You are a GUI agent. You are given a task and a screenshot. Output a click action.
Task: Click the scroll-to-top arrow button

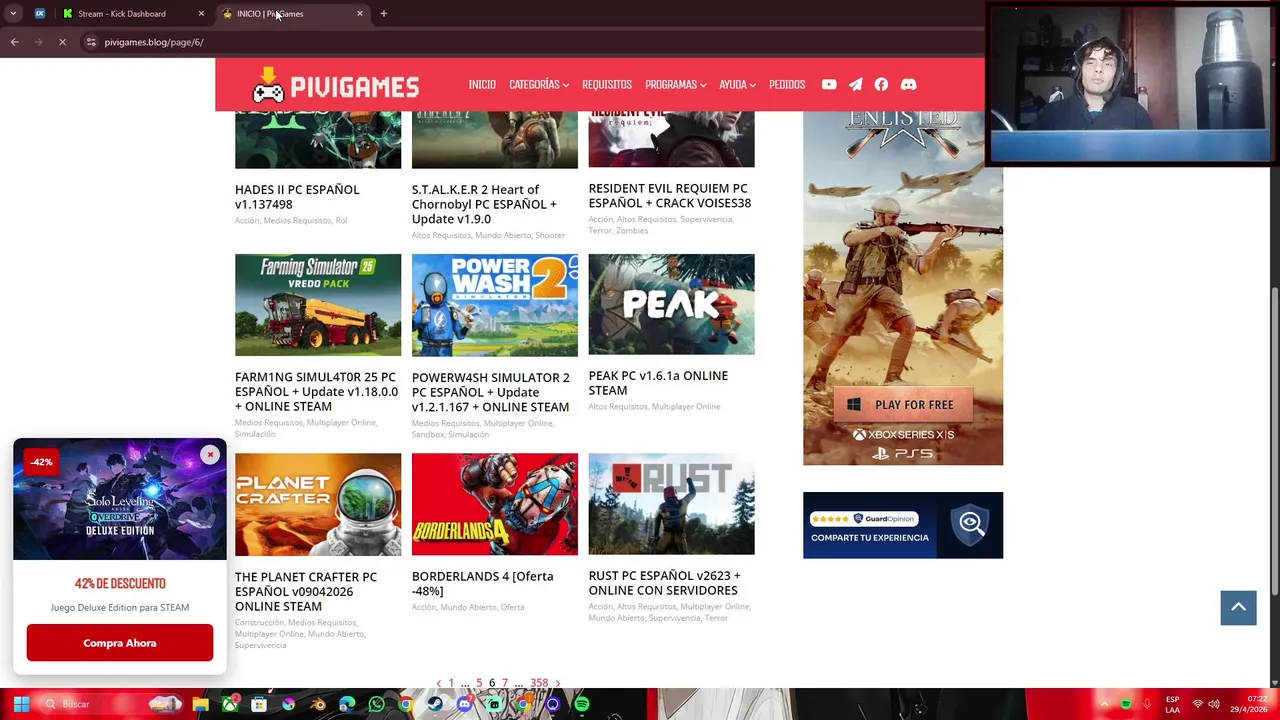pyautogui.click(x=1238, y=607)
